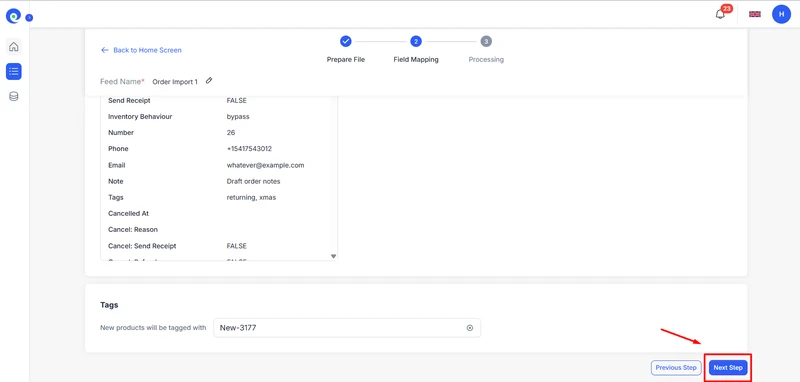
Task: Click Draft order notes value
Action: tap(253, 181)
